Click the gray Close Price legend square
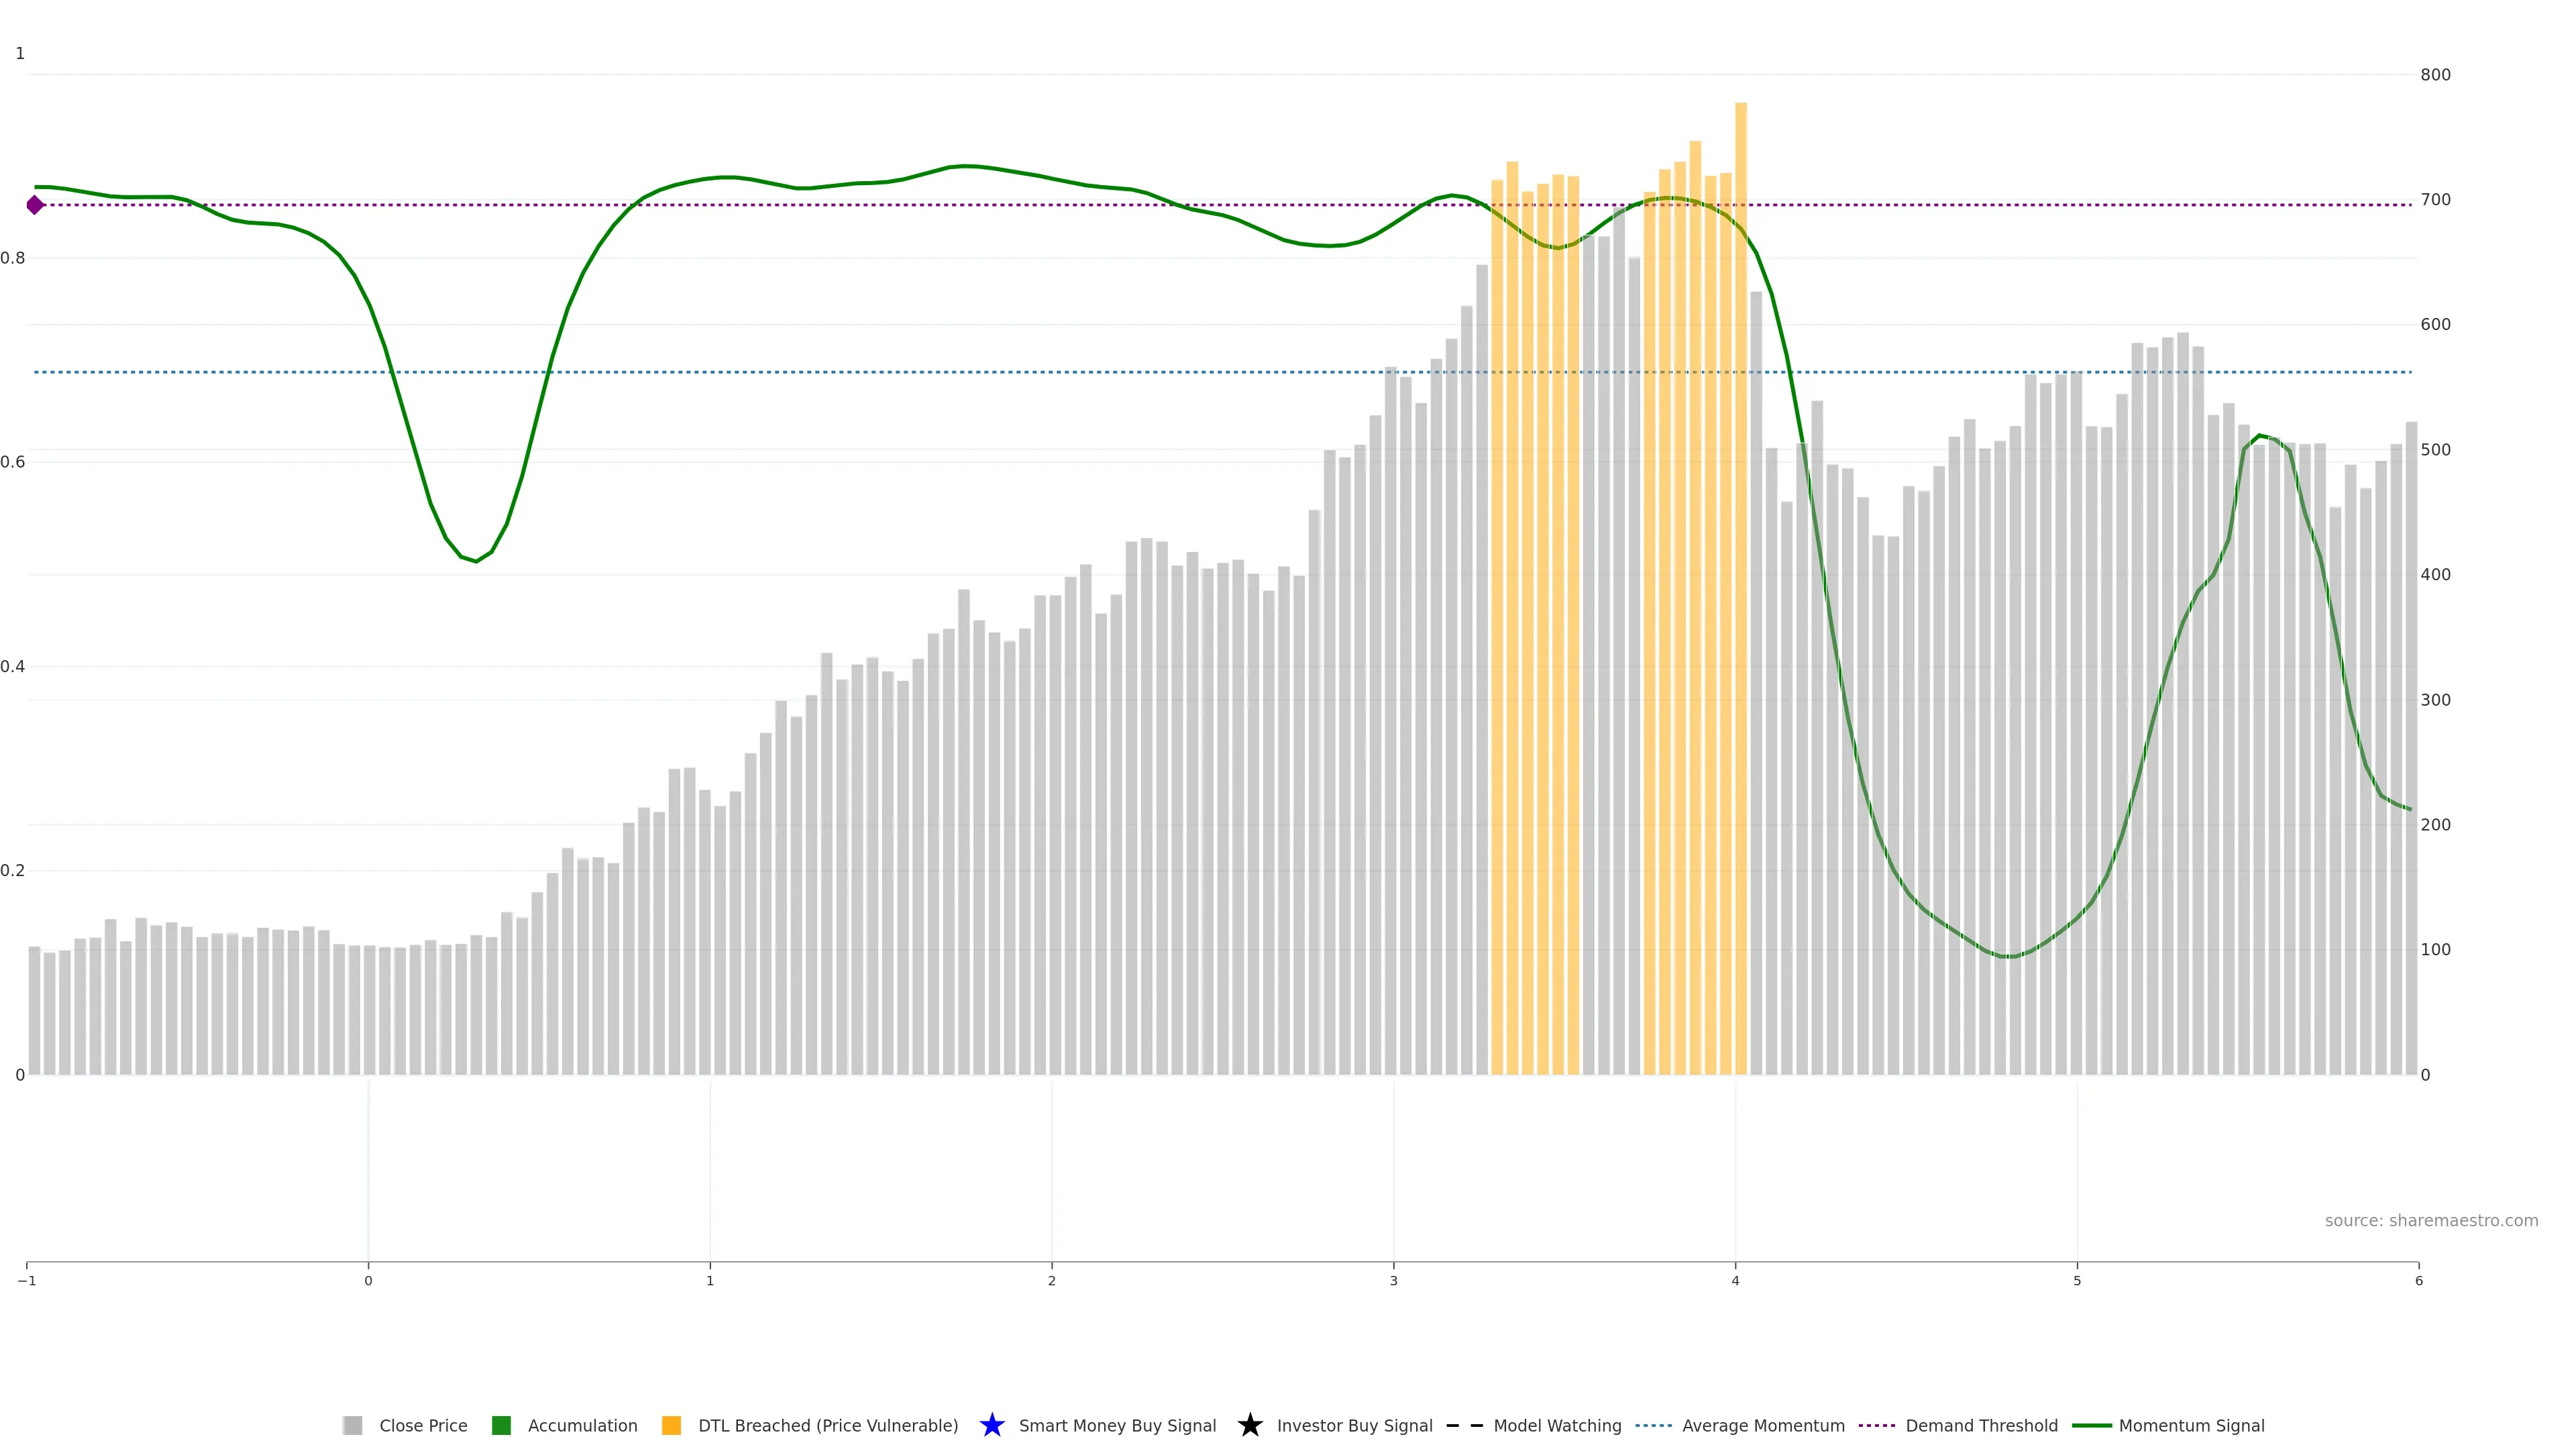The height and width of the screenshot is (1449, 2576). pos(352,1425)
